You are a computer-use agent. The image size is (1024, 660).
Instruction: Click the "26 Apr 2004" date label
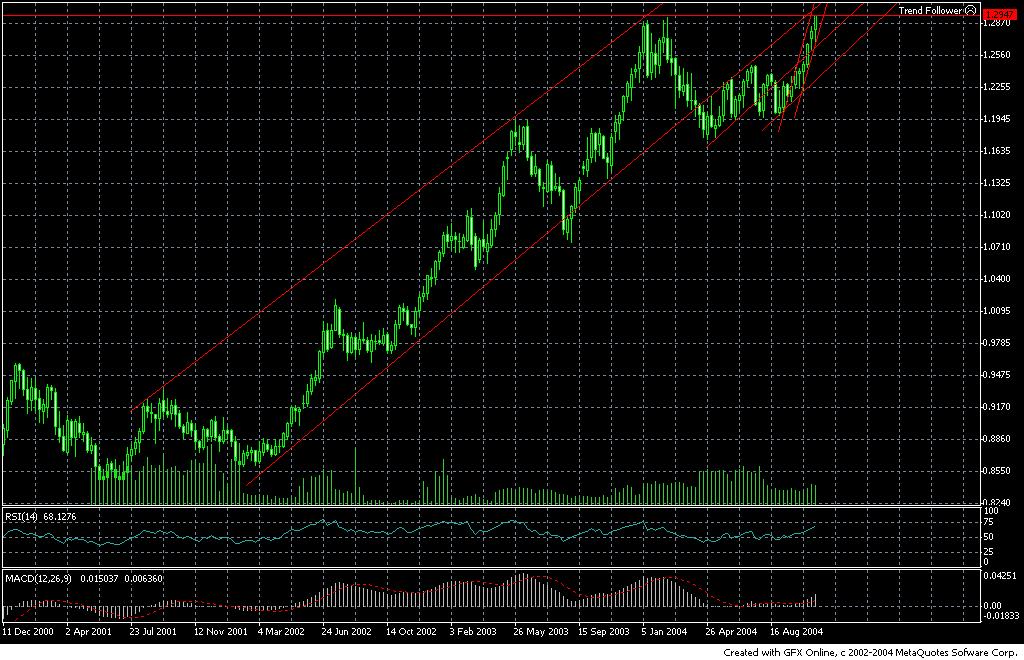[x=731, y=632]
